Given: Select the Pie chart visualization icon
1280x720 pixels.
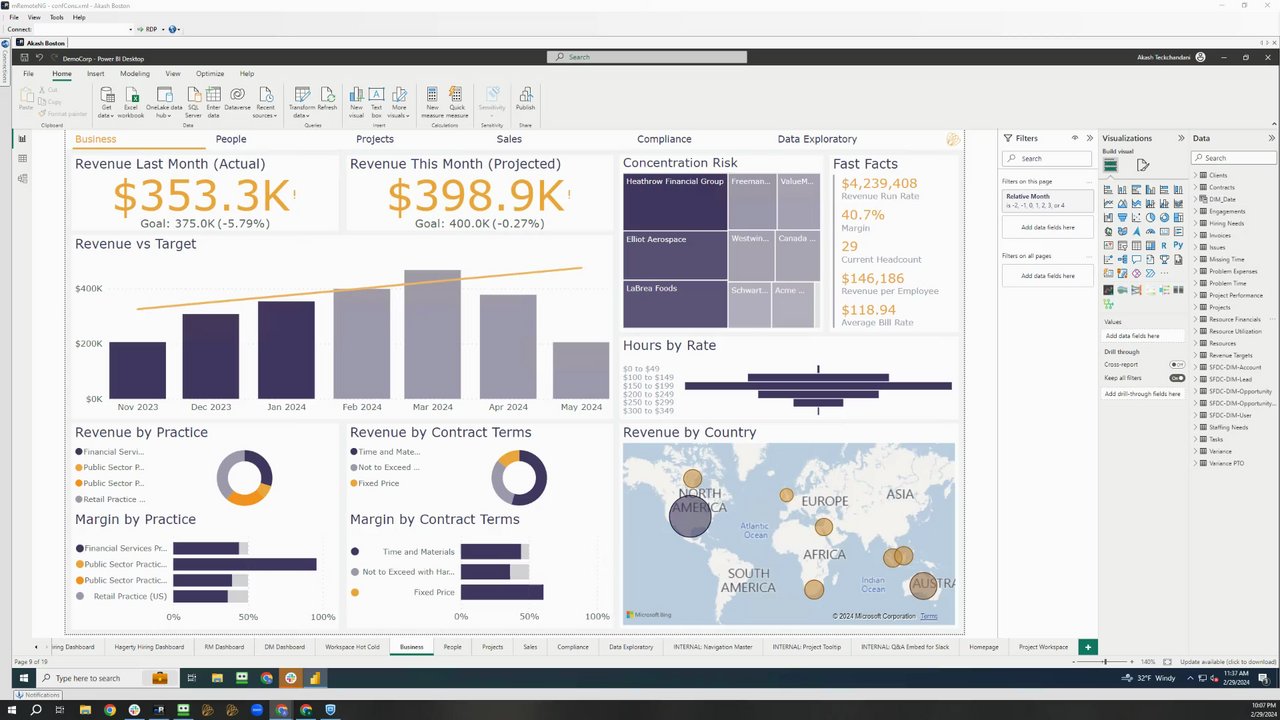Looking at the screenshot, I should 1151,217.
